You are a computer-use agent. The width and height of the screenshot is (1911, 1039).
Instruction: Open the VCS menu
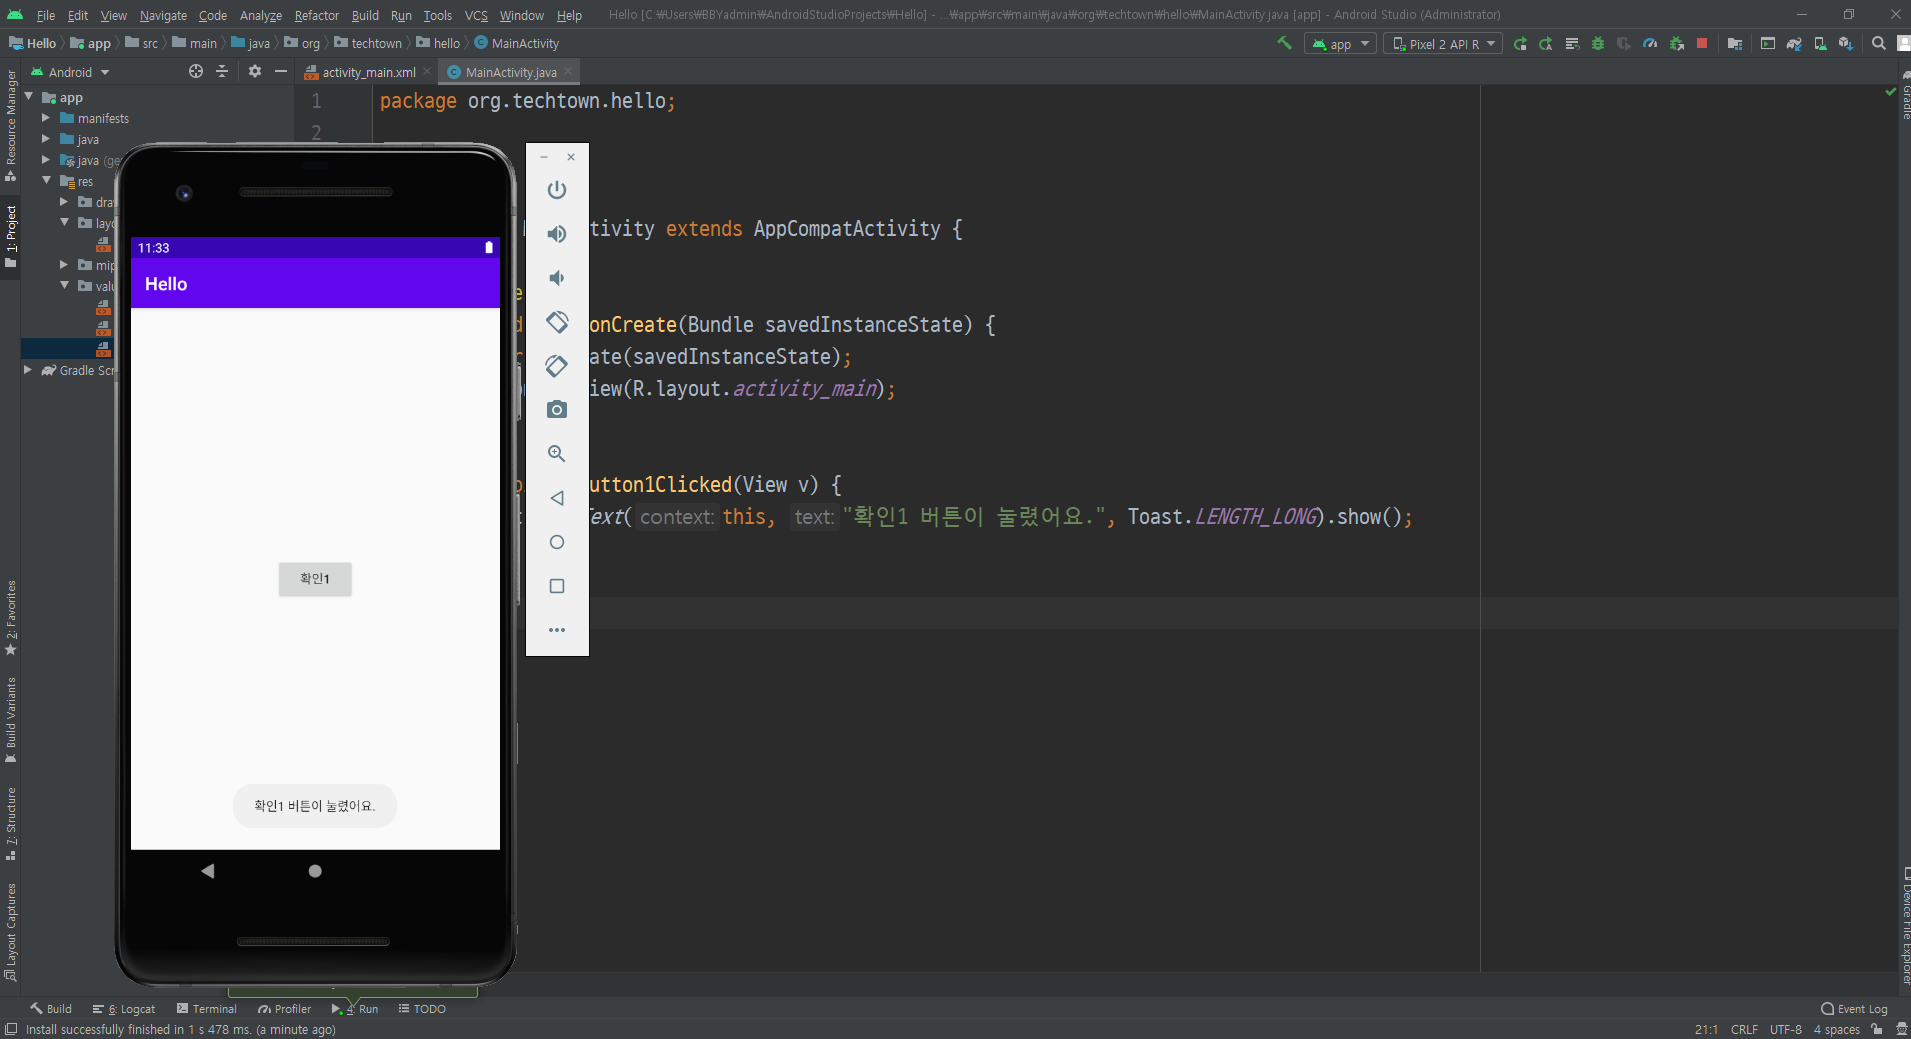pos(476,15)
